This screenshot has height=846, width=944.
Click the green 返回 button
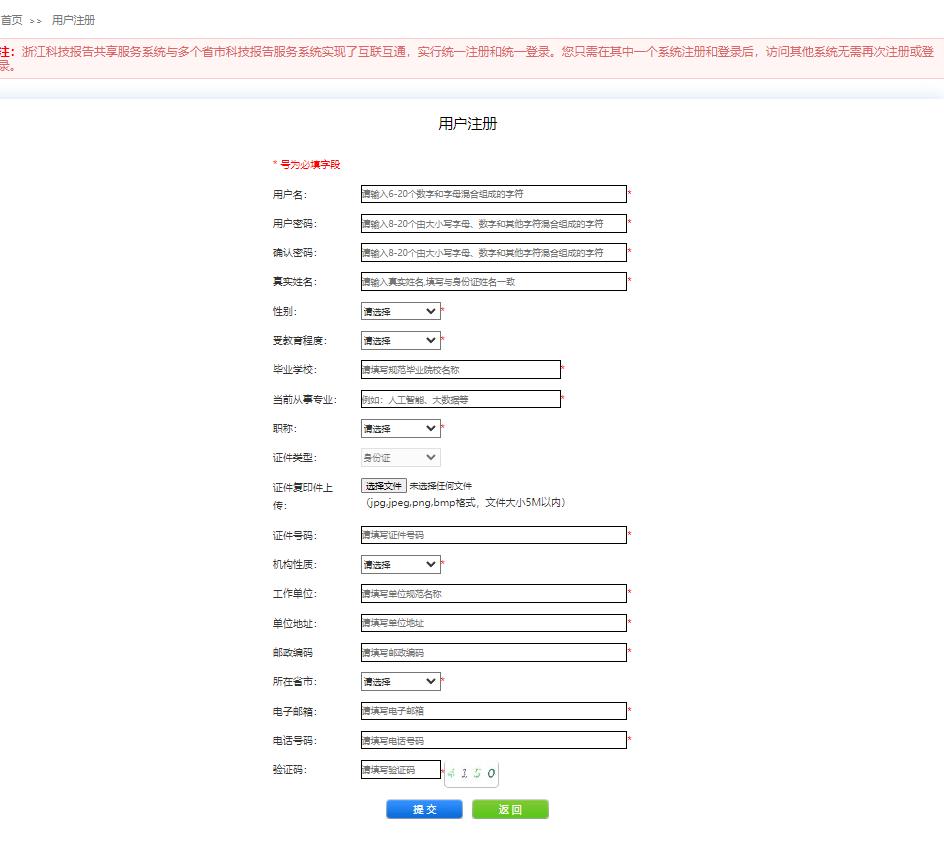pyautogui.click(x=510, y=810)
